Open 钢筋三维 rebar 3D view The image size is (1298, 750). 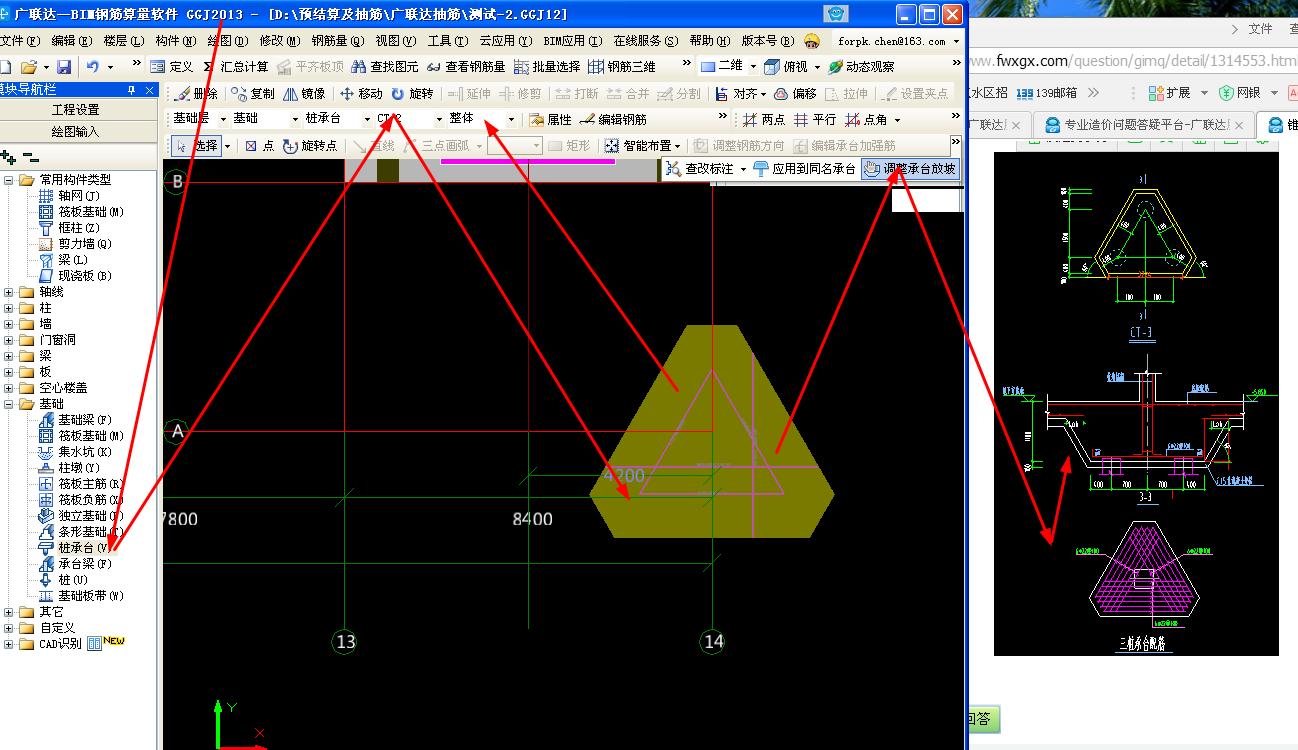pos(622,67)
